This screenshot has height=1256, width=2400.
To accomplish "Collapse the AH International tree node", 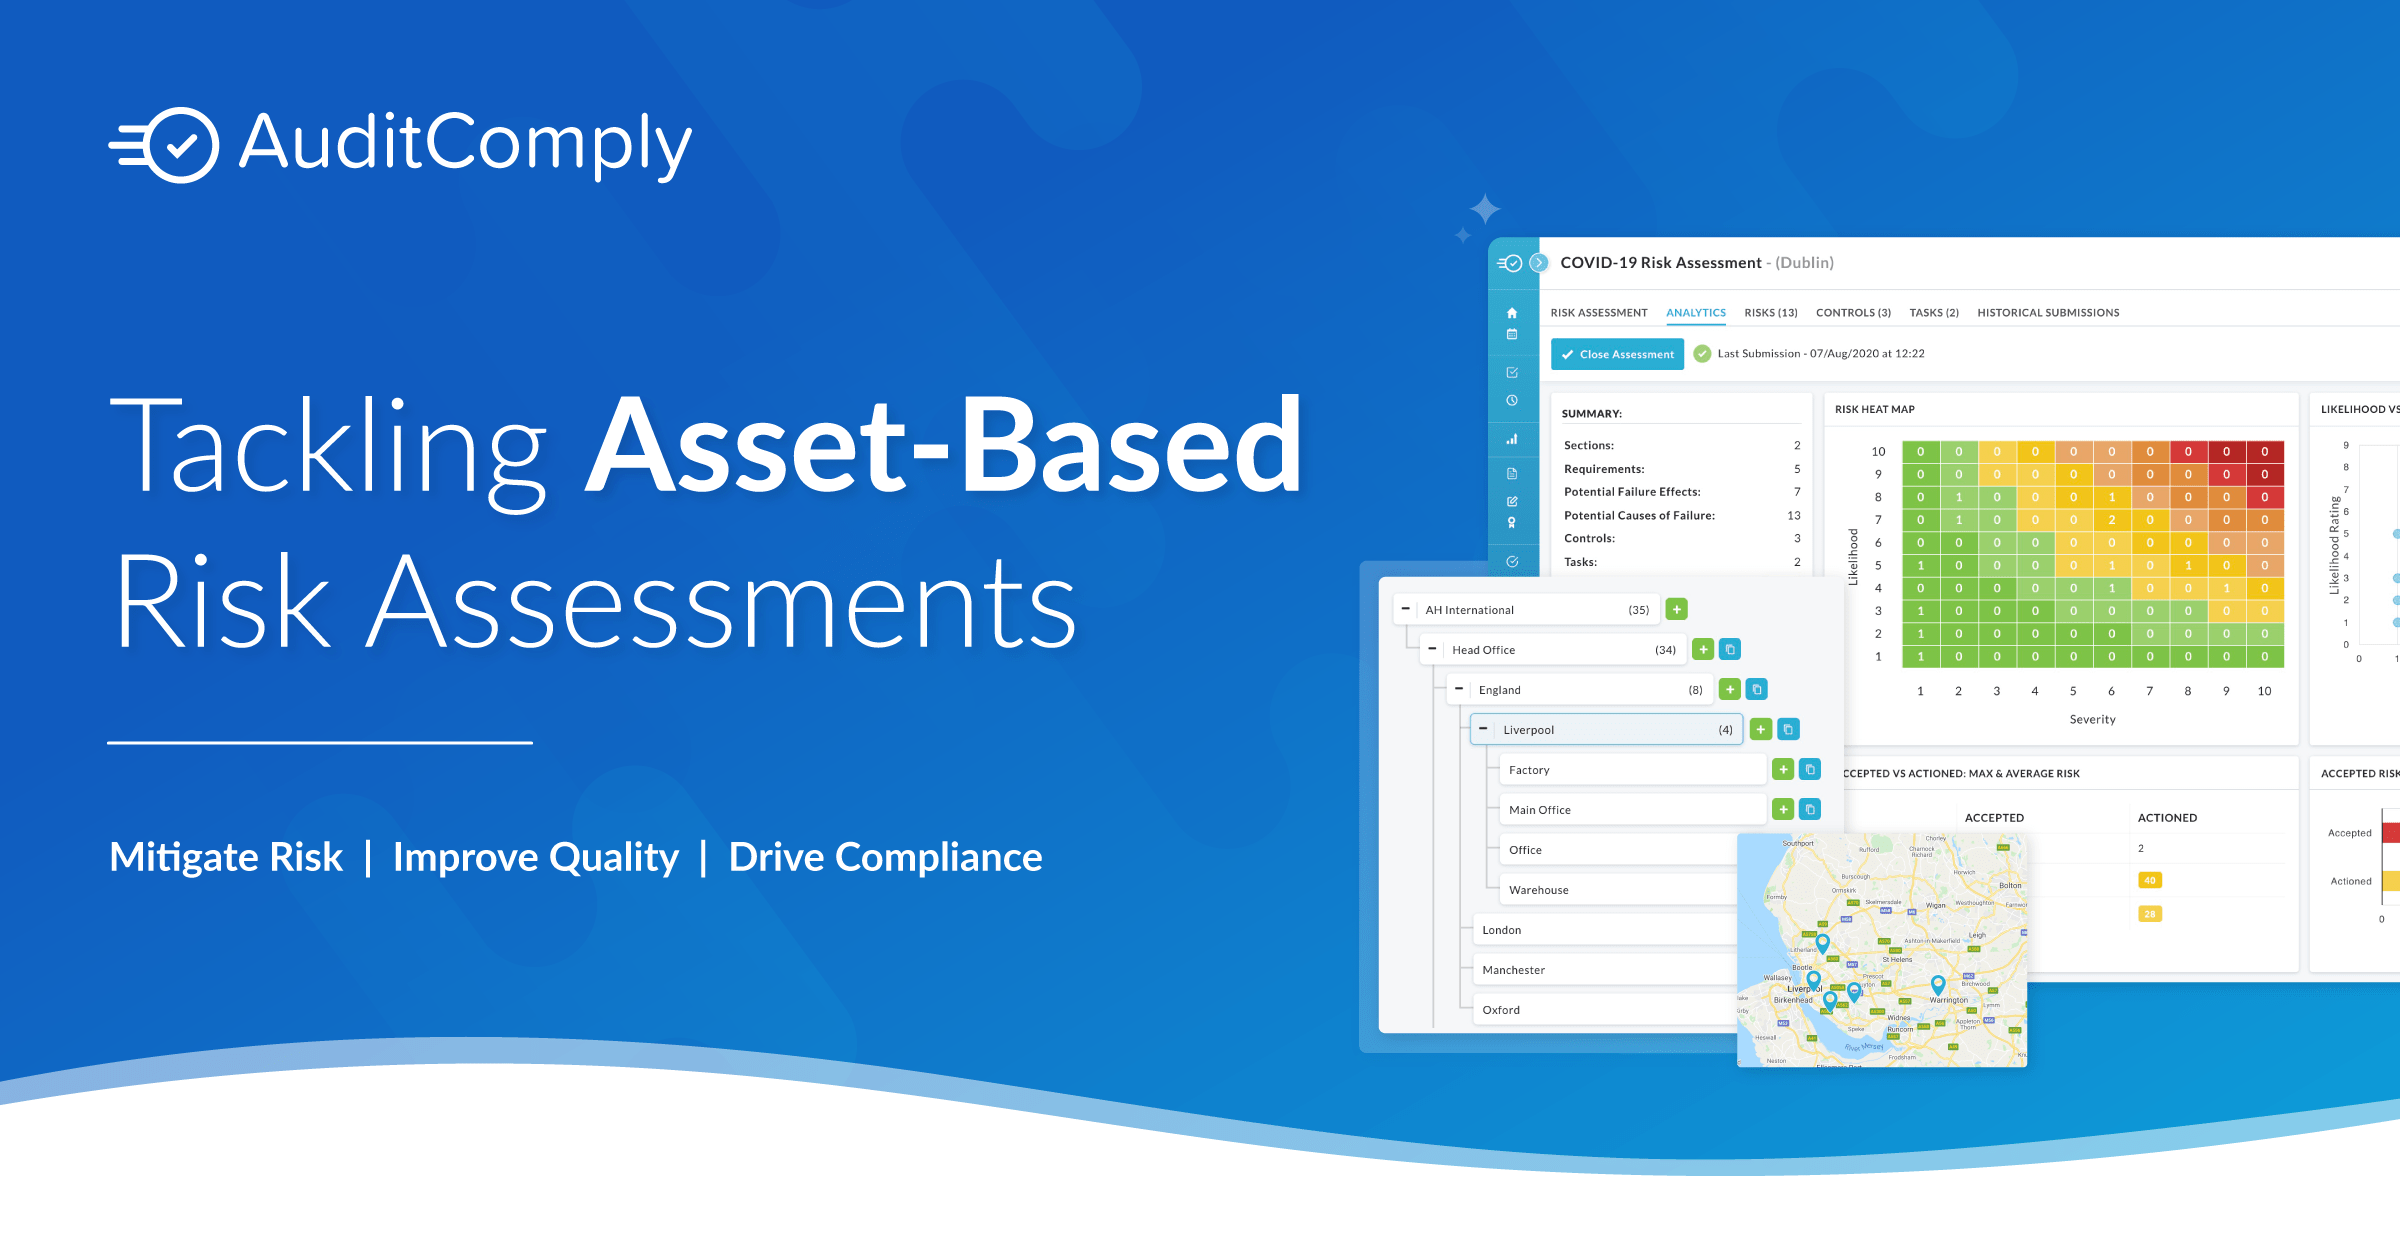I will click(x=1405, y=609).
